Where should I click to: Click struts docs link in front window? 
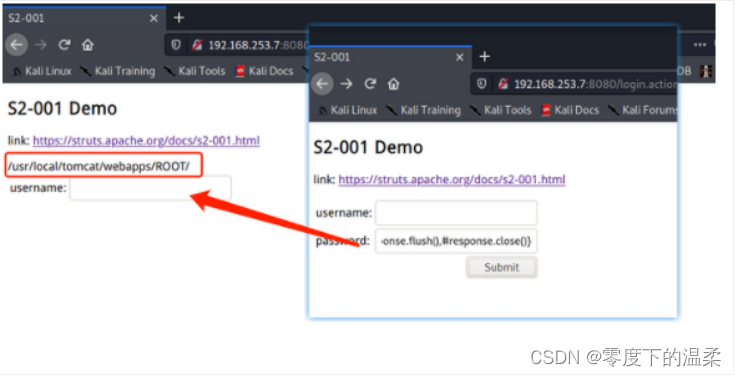click(452, 179)
